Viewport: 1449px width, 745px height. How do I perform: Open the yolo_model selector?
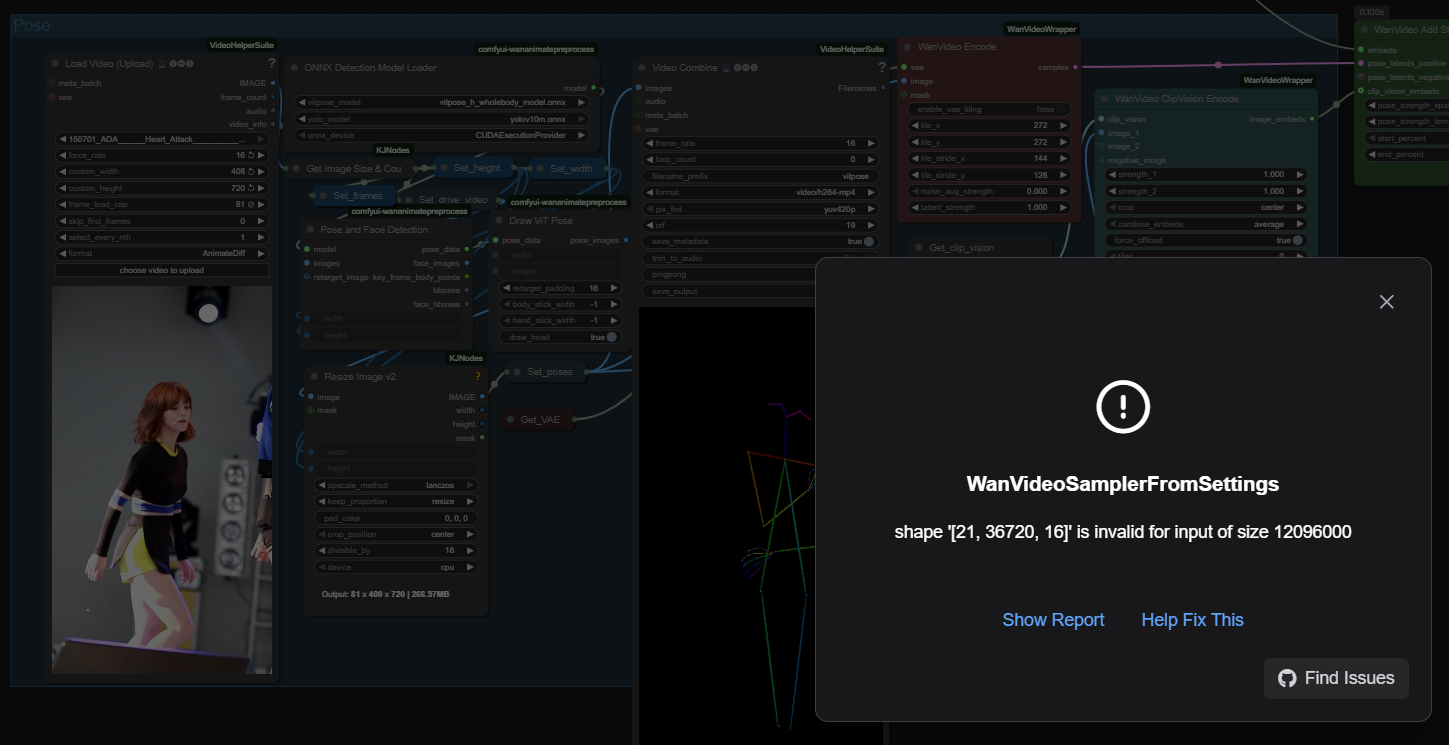[441, 118]
